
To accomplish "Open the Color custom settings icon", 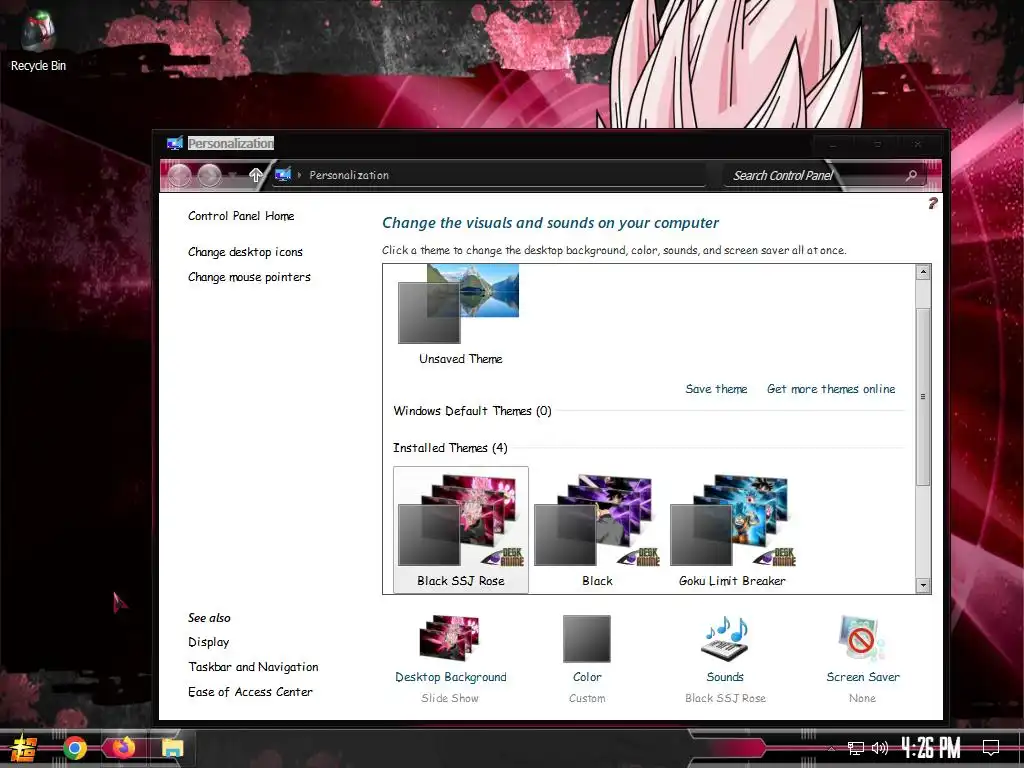I will point(587,639).
